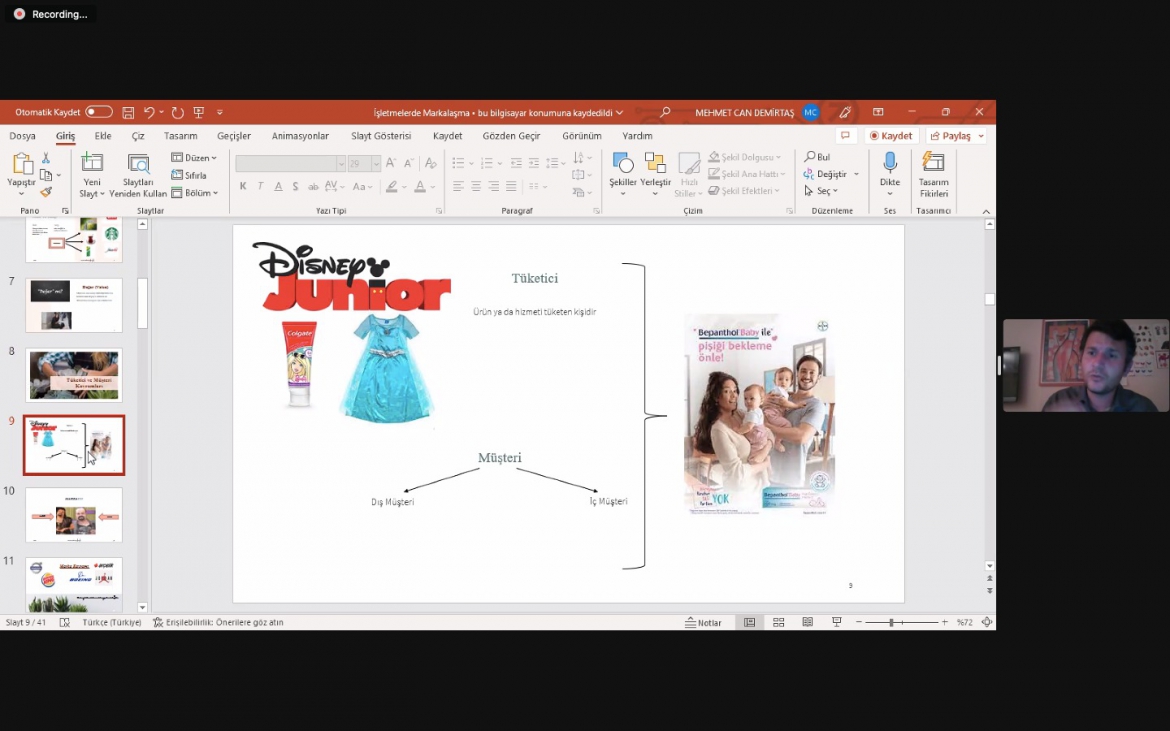Toggle bold K formatting
Screen dimensions: 1170x731
coord(243,186)
